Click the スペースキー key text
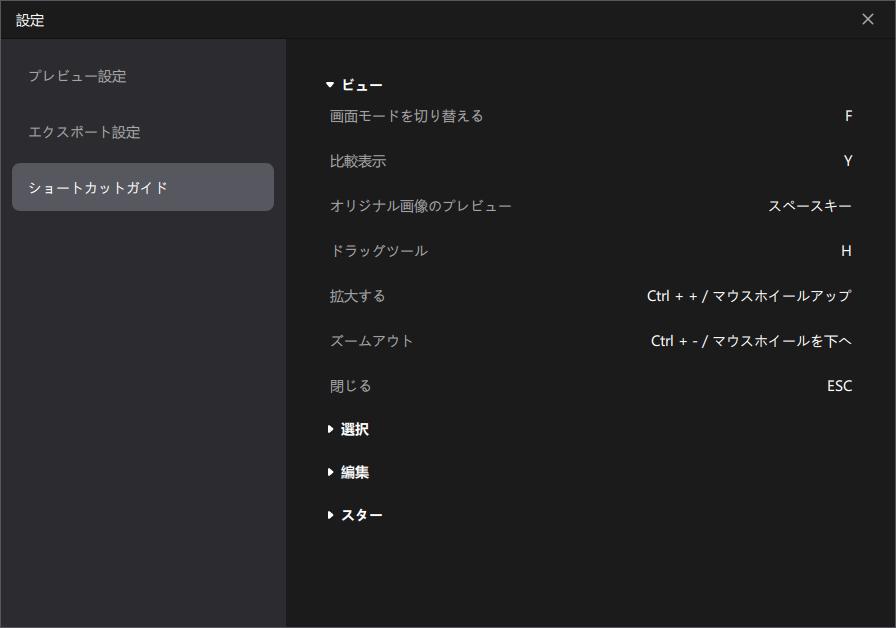 [810, 206]
